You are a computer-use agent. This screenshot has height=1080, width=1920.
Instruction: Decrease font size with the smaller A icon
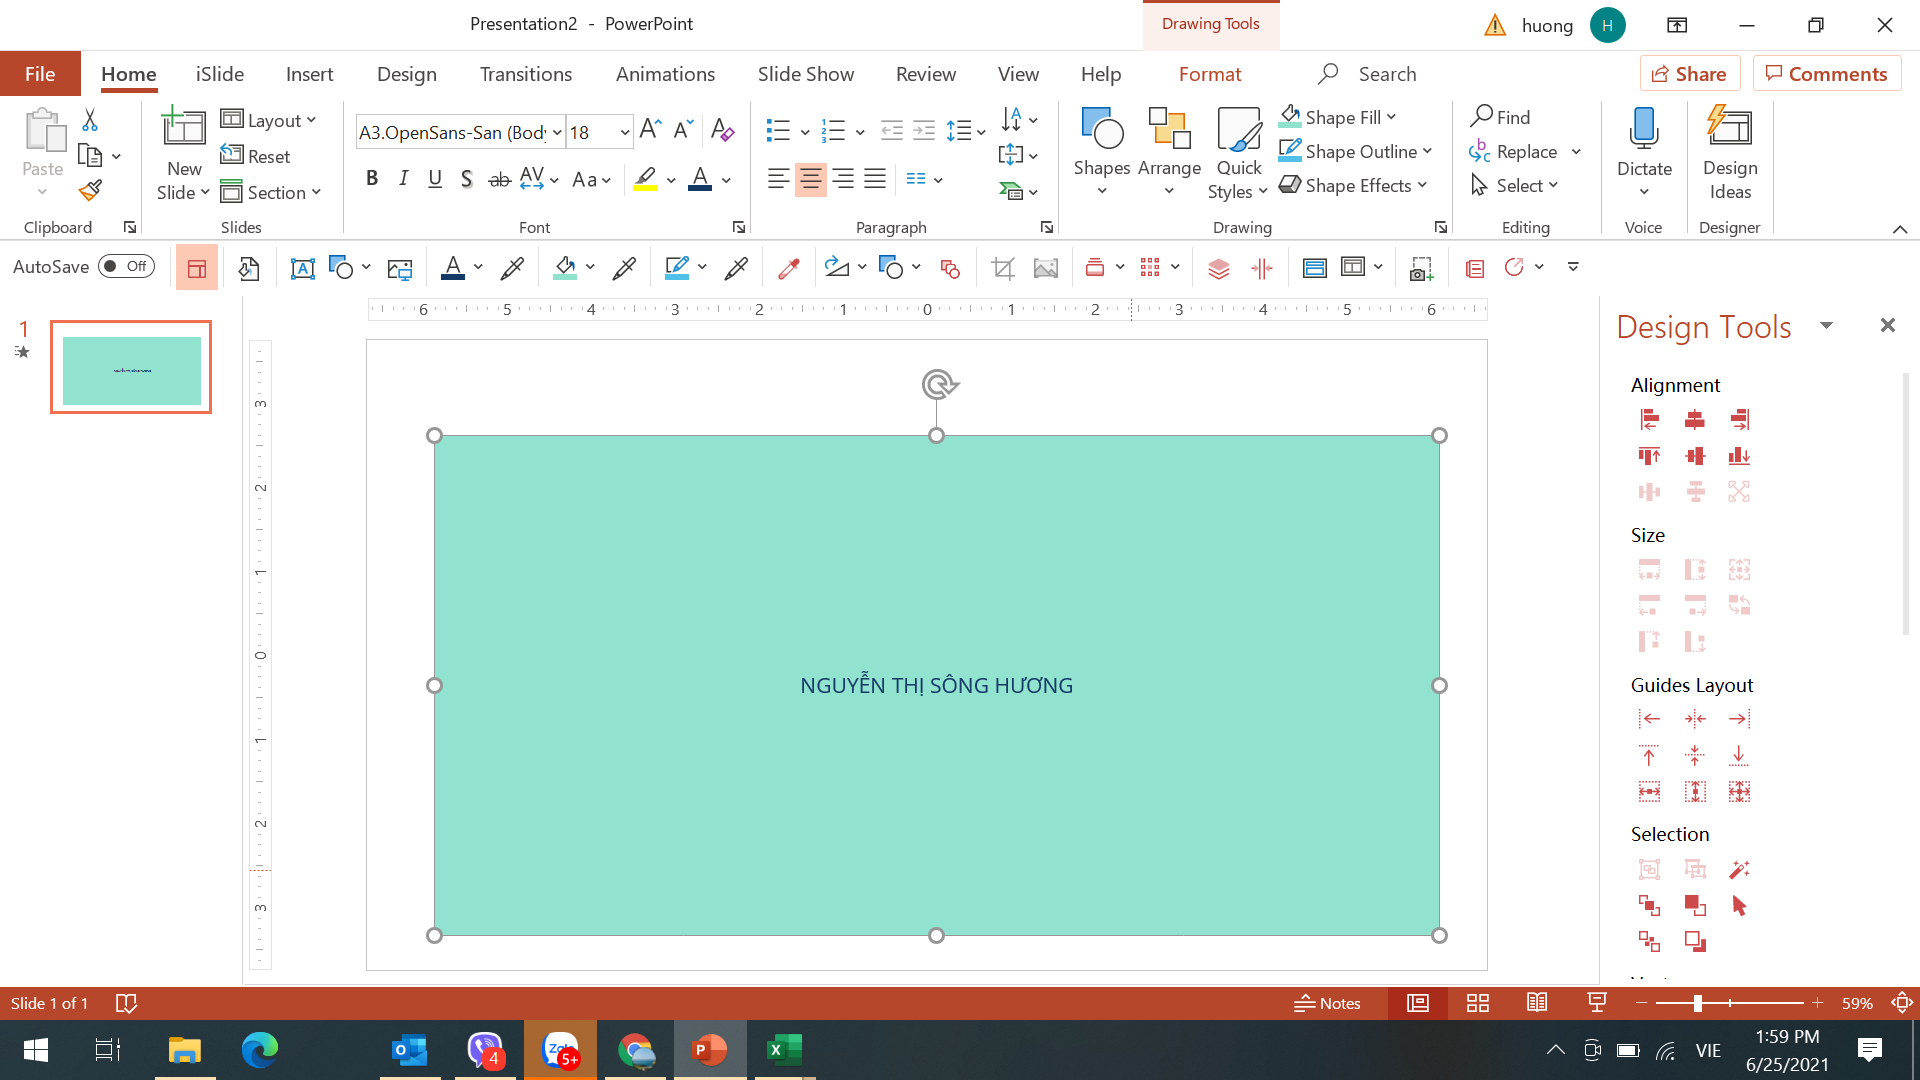pyautogui.click(x=684, y=130)
